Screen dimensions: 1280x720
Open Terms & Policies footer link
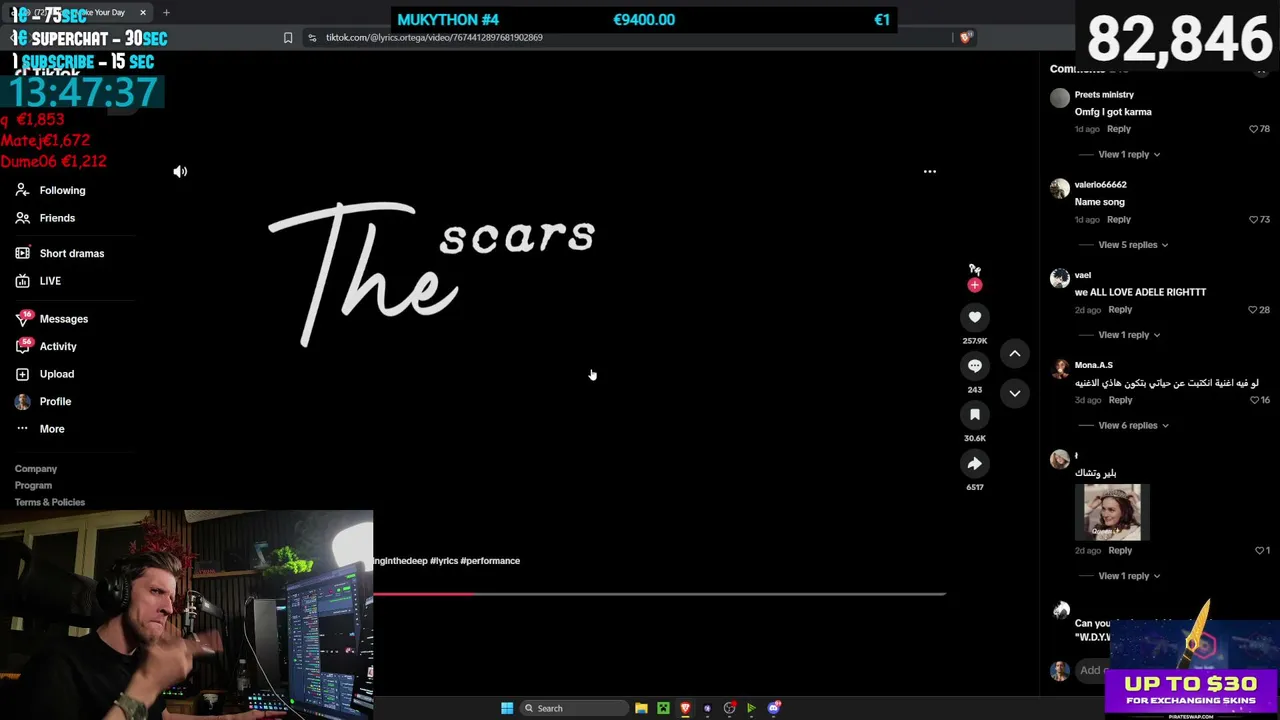(50, 502)
